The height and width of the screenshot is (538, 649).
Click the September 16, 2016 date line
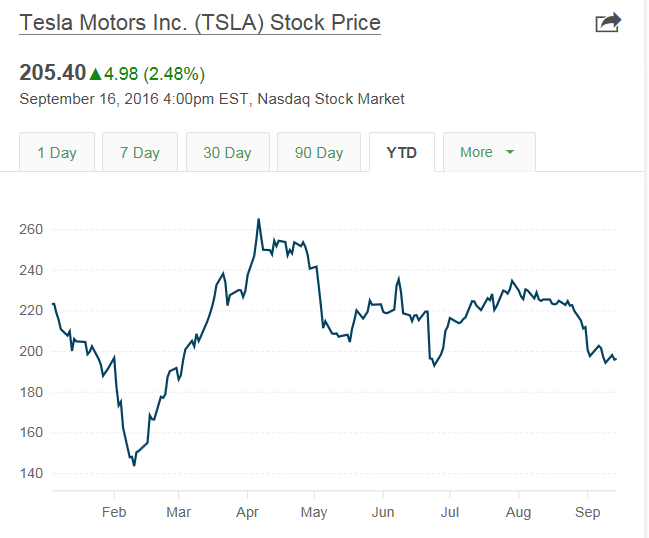tap(212, 99)
